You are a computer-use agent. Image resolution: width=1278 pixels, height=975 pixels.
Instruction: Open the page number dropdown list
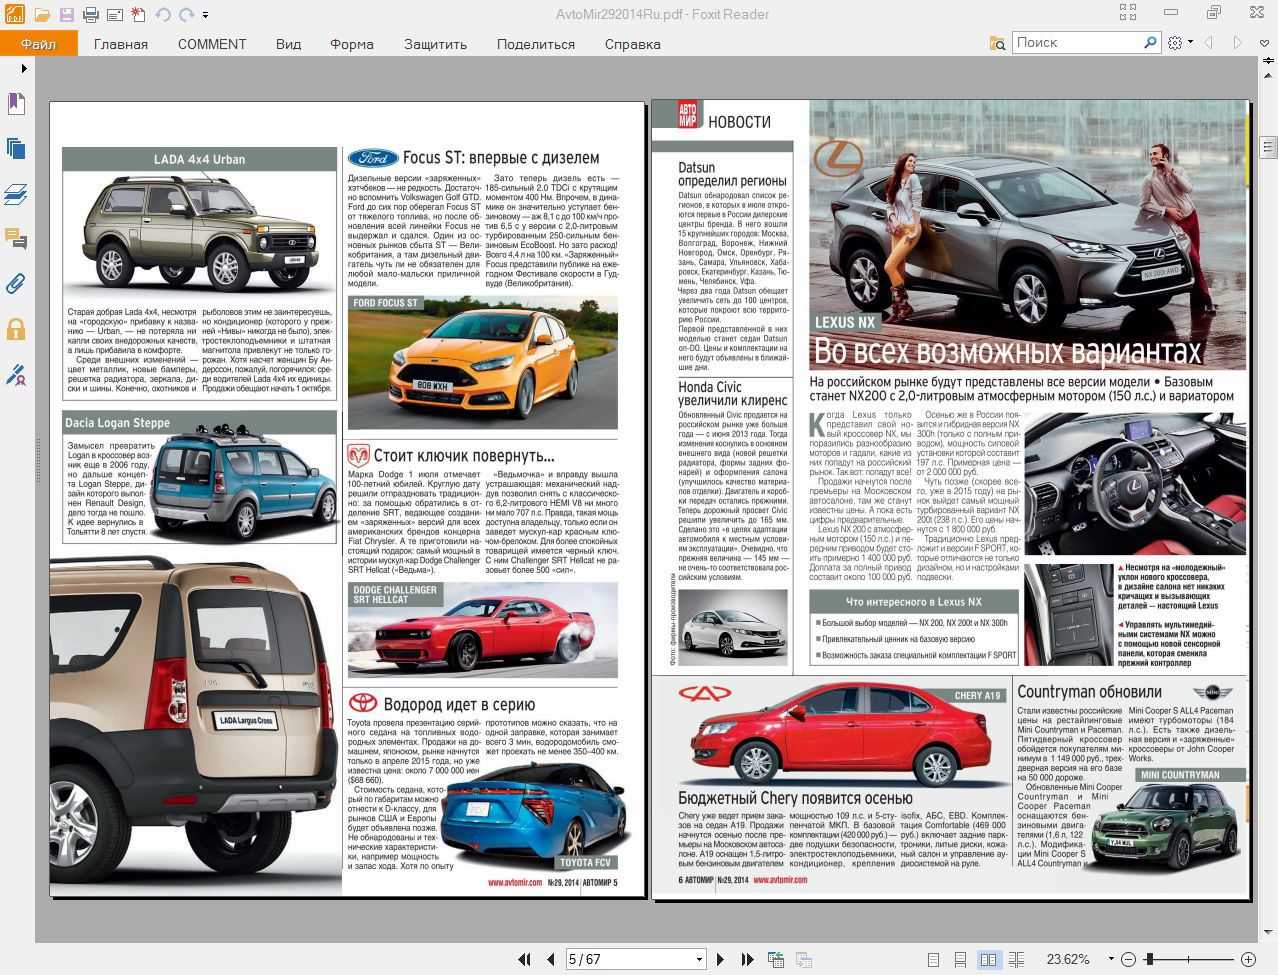[698, 959]
